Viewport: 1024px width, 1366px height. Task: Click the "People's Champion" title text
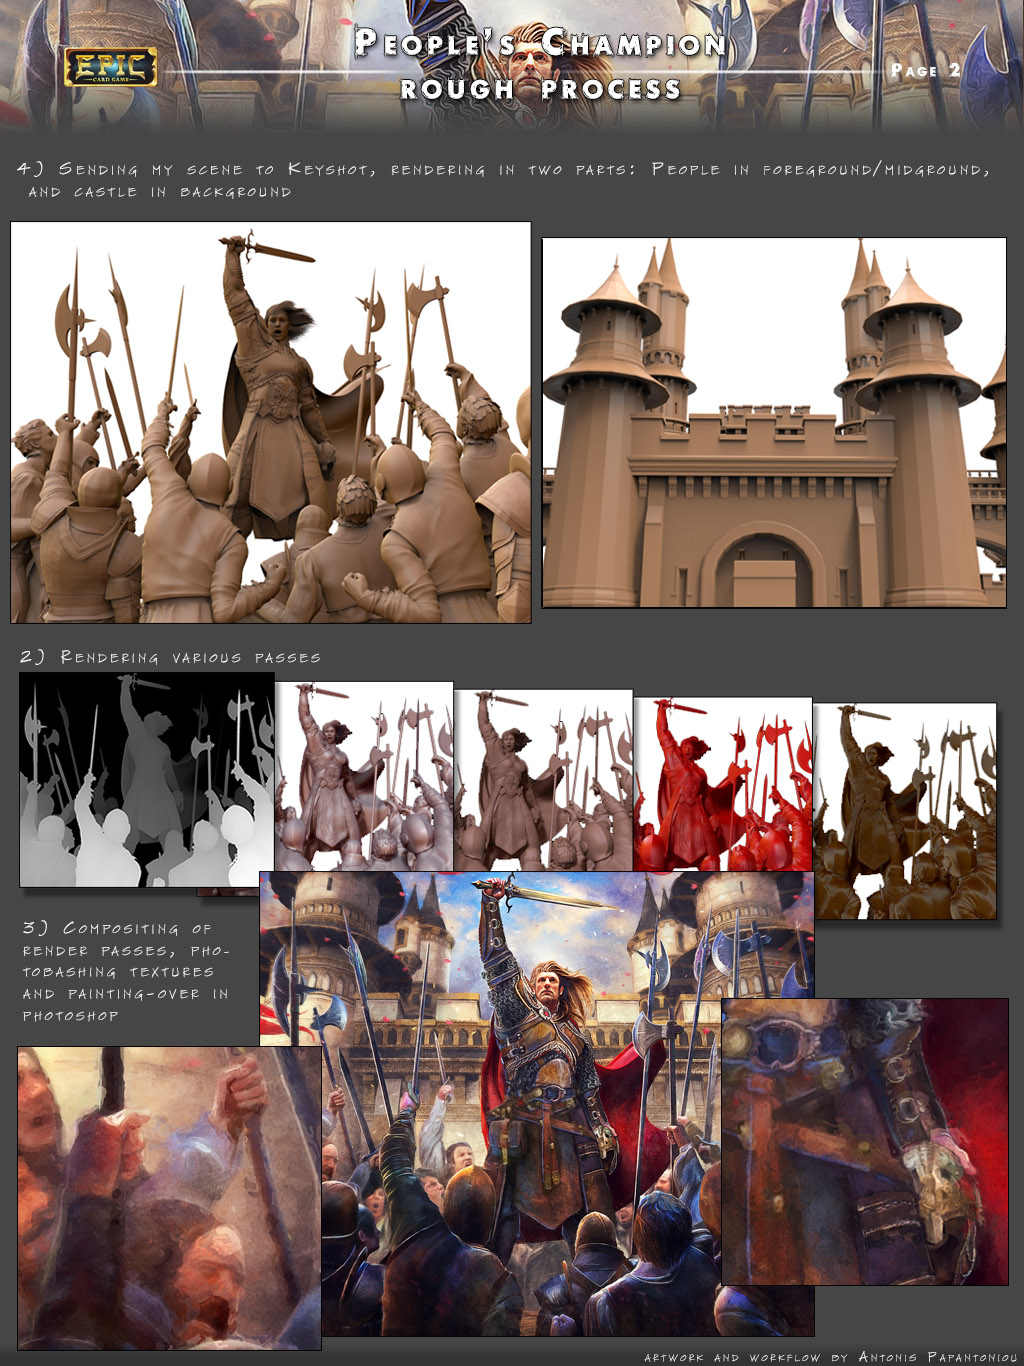[540, 43]
